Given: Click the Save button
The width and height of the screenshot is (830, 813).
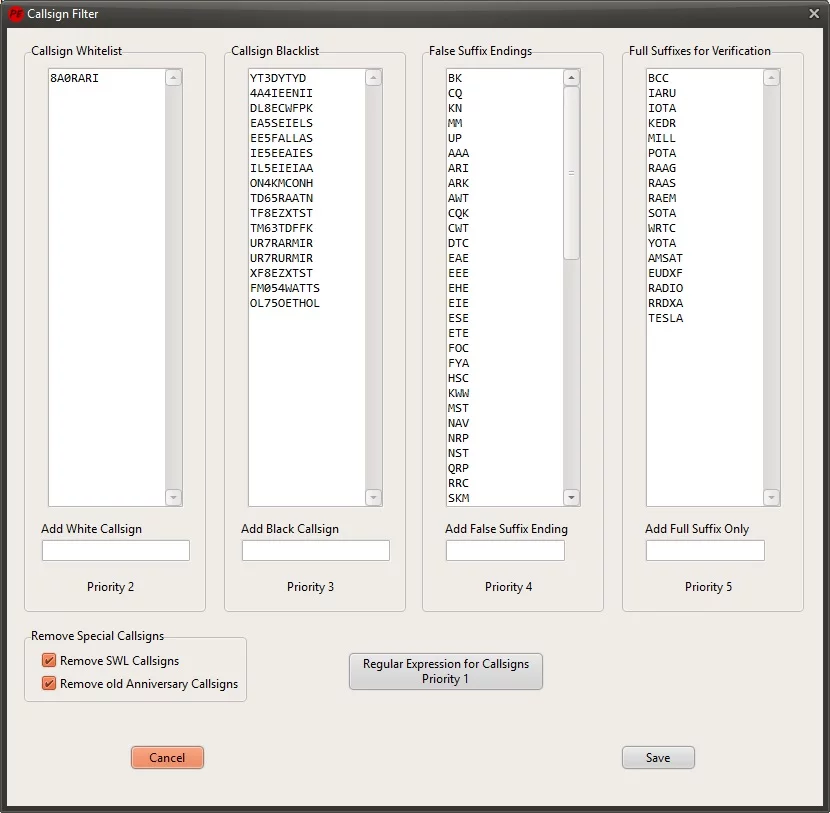Looking at the screenshot, I should tap(657, 757).
